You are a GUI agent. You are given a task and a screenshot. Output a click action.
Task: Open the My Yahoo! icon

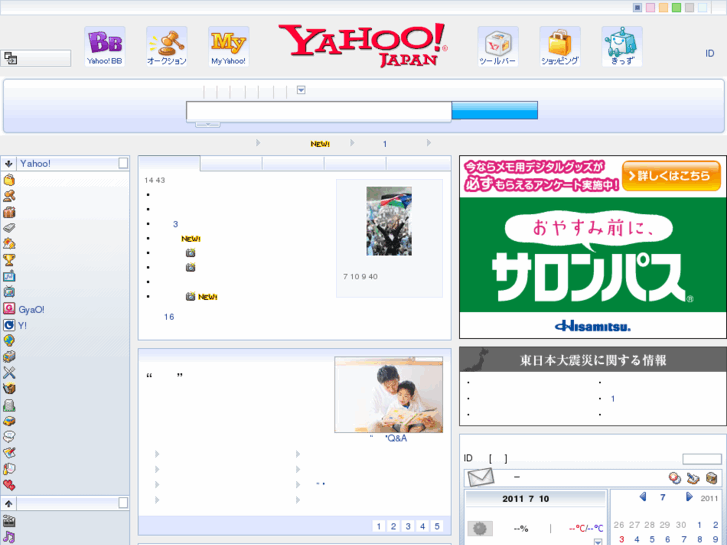click(x=229, y=46)
